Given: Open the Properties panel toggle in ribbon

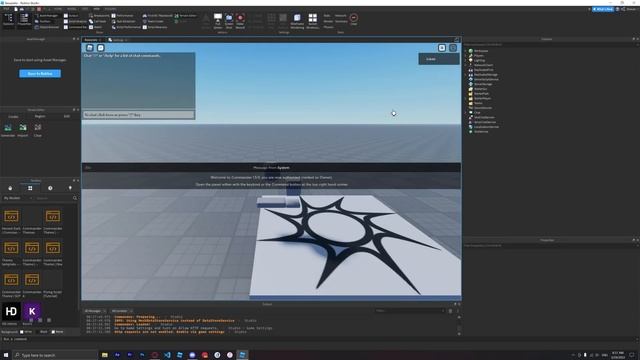Looking at the screenshot, I should coord(24,20).
